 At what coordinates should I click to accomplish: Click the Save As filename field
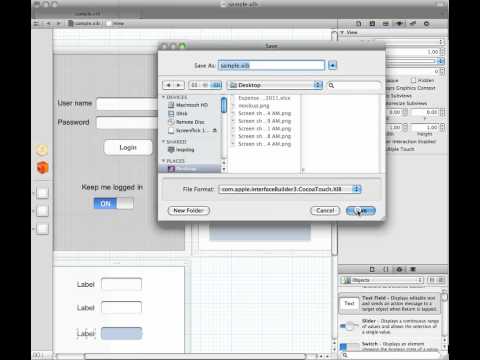click(x=271, y=65)
